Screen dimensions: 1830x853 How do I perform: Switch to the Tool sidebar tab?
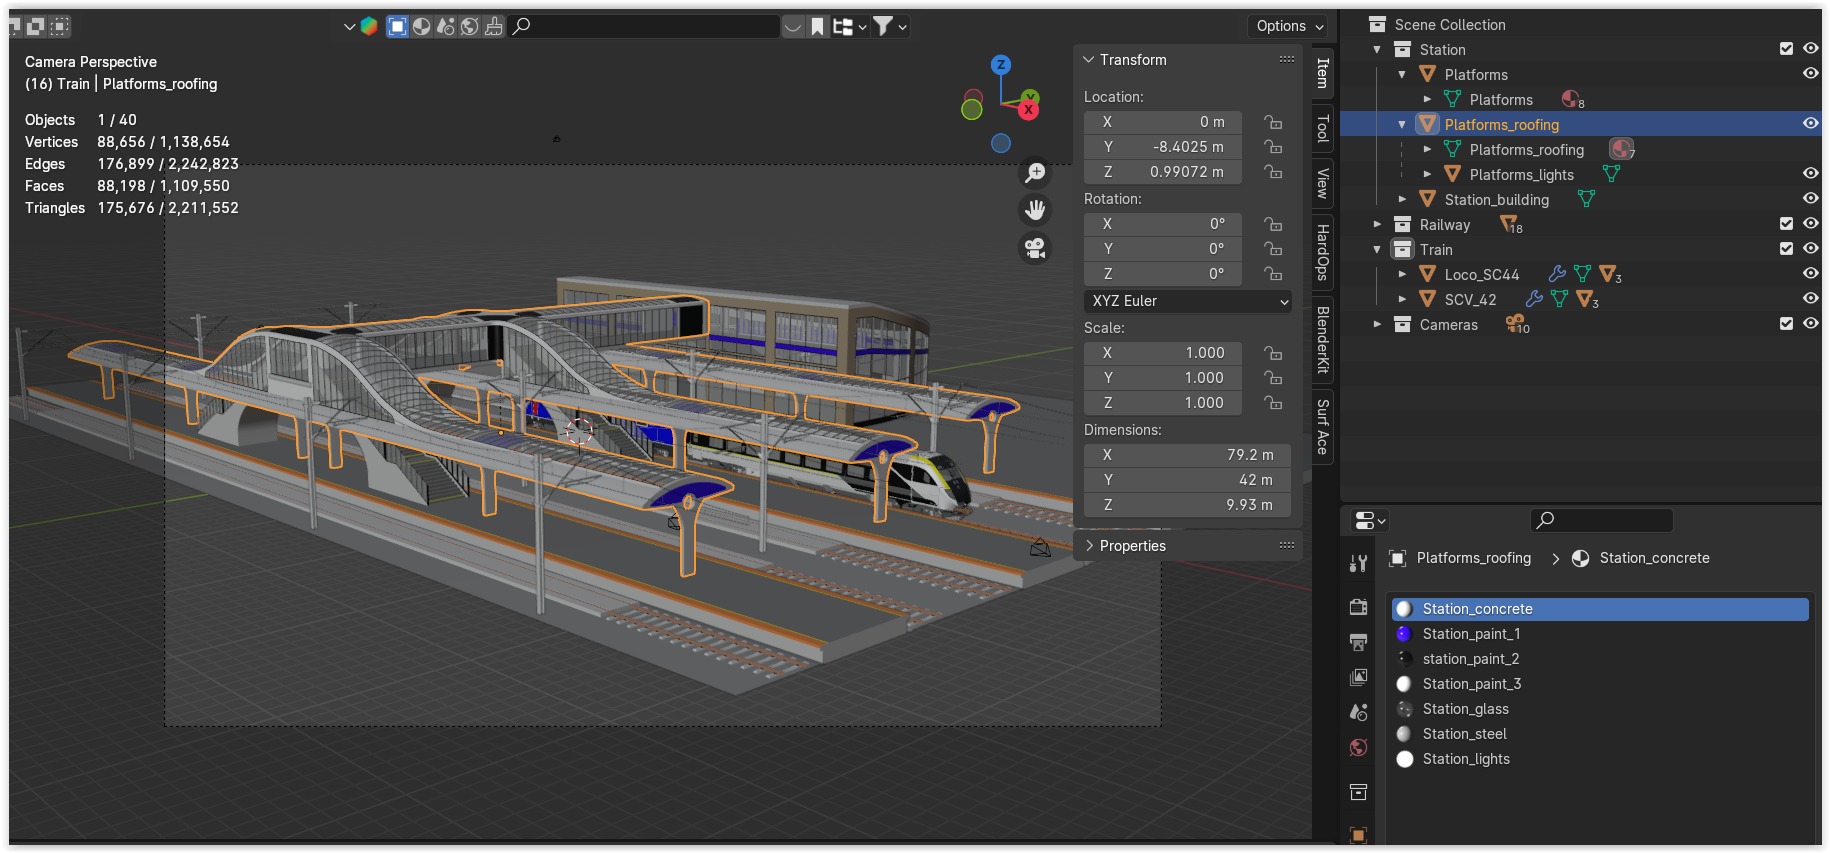coord(1322,129)
